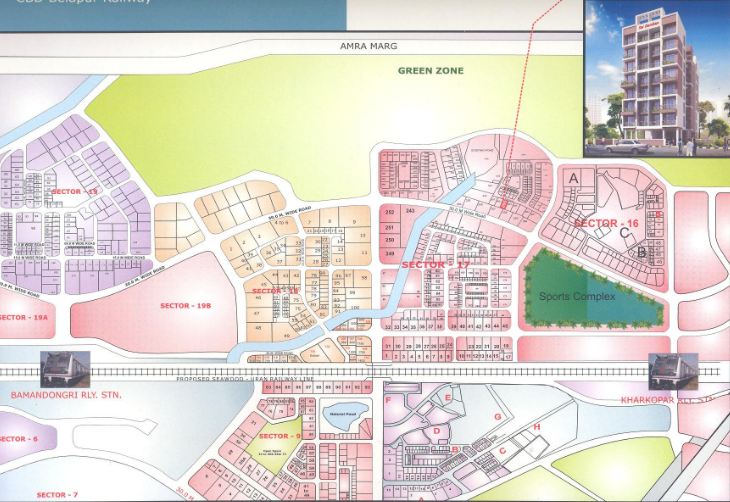Select plot number 250 in Sector 17
The width and height of the screenshot is (730, 502).
pyautogui.click(x=390, y=240)
